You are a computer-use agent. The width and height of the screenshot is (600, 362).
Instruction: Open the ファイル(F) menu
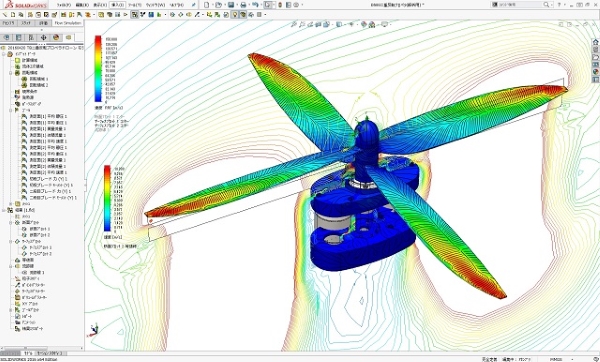pos(64,5)
